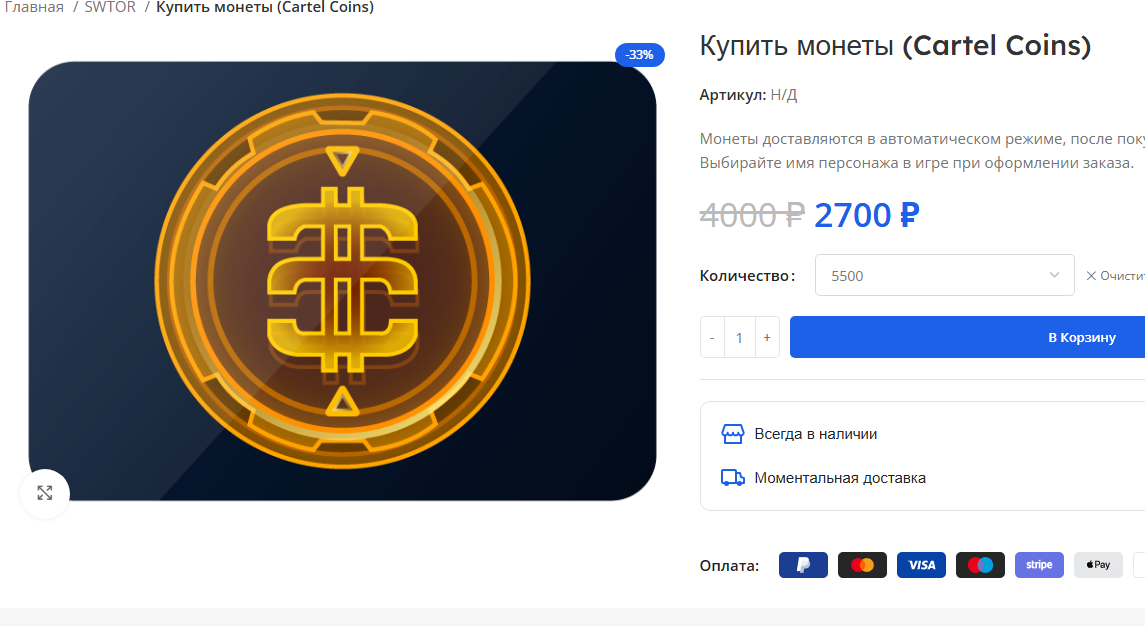
Task: Click the Apple Pay icon
Action: click(x=1098, y=565)
